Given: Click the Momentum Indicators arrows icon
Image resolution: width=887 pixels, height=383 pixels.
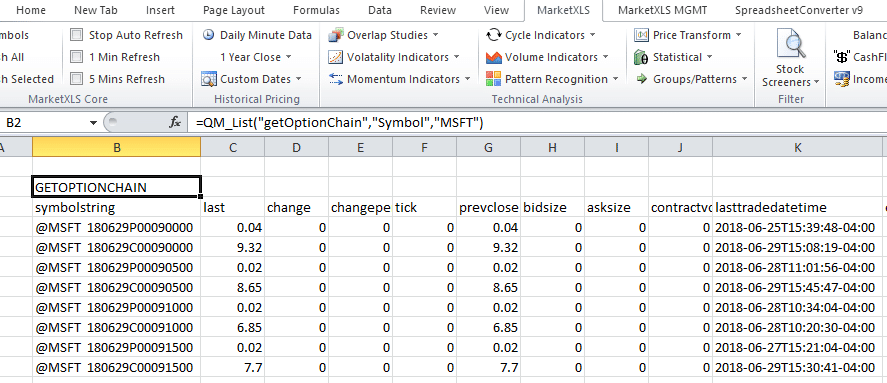Looking at the screenshot, I should click(335, 79).
